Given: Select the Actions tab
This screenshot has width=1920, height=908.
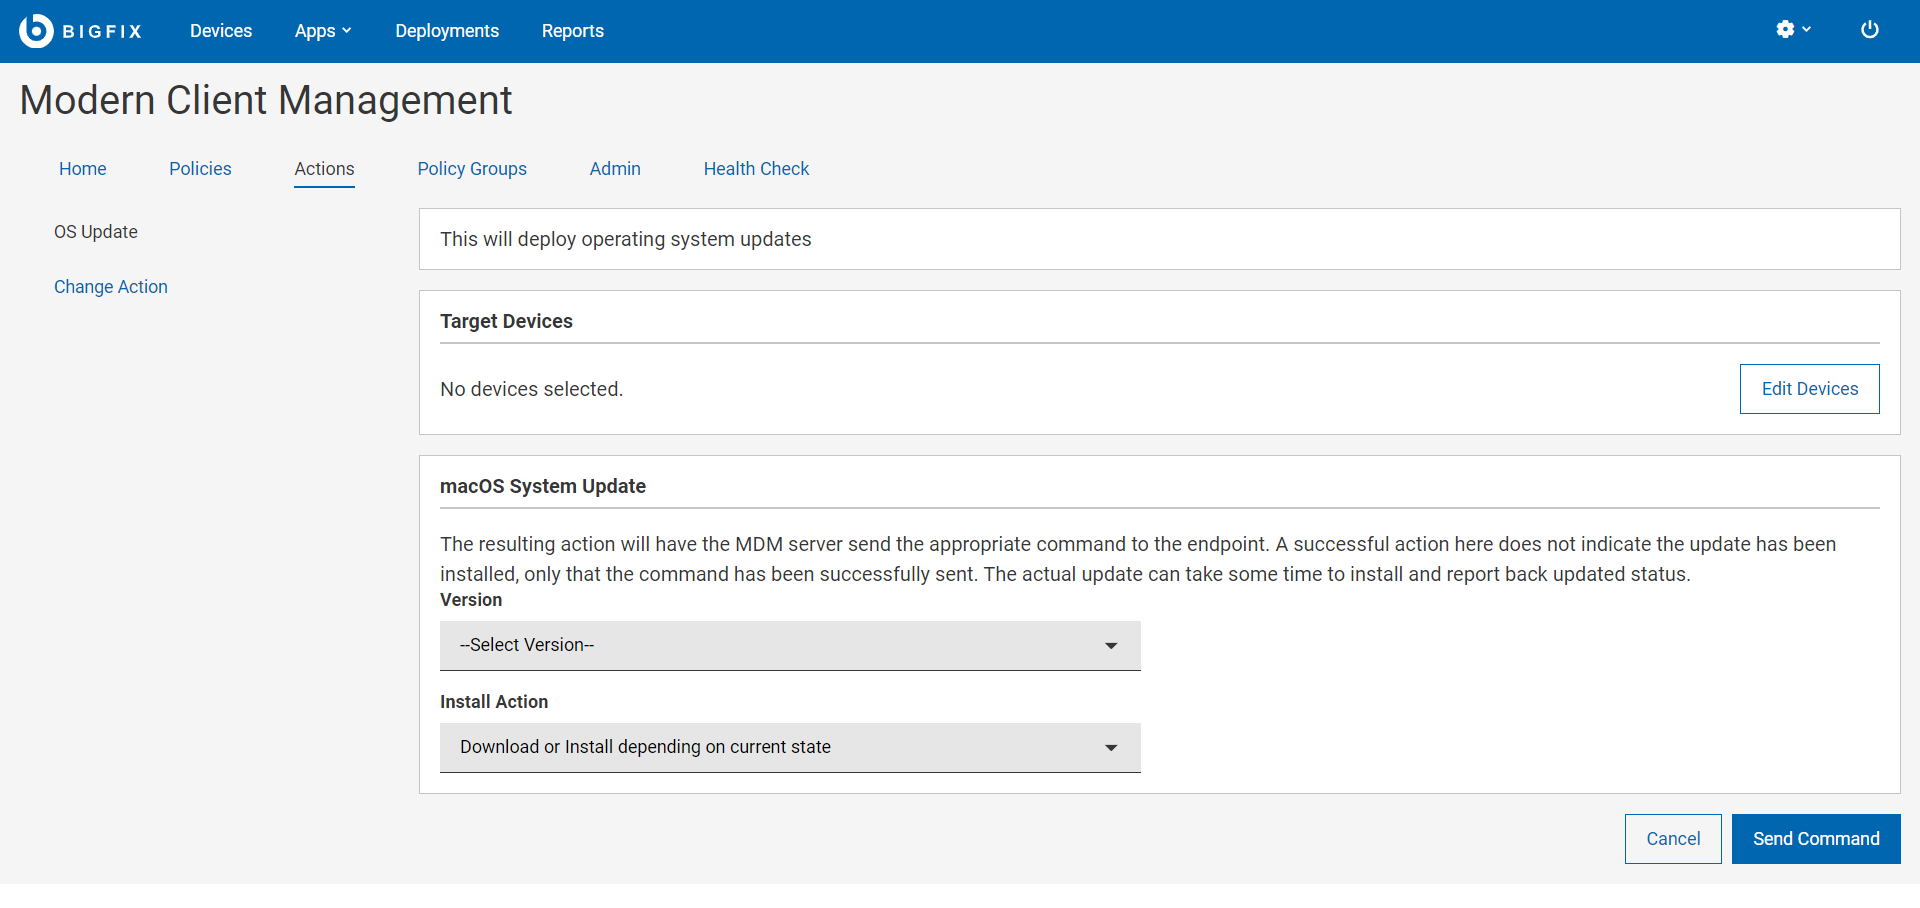Looking at the screenshot, I should click(324, 169).
